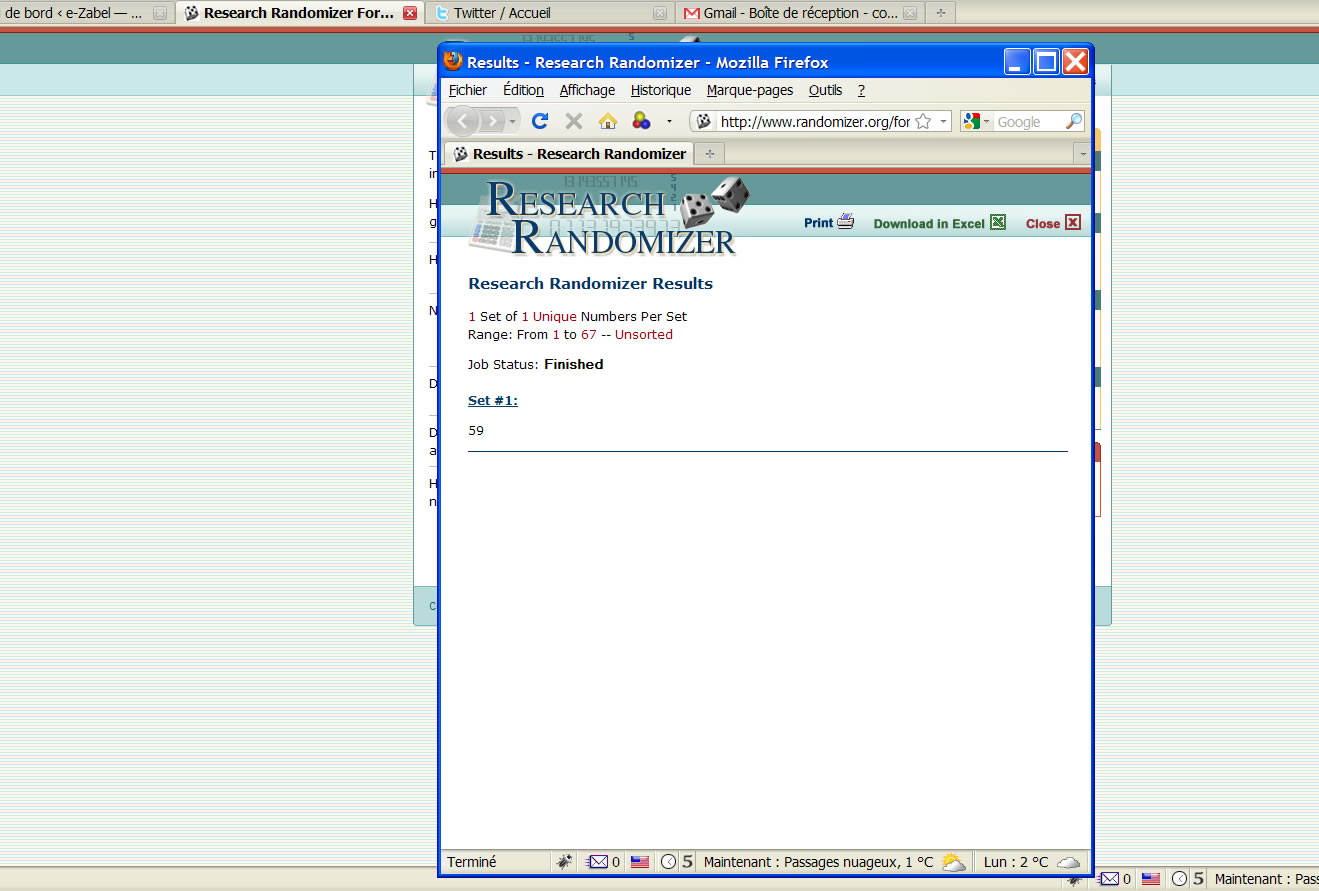Open the recent pages history dropdown arrow
Screen dimensions: 1319x891
pyautogui.click(x=513, y=122)
